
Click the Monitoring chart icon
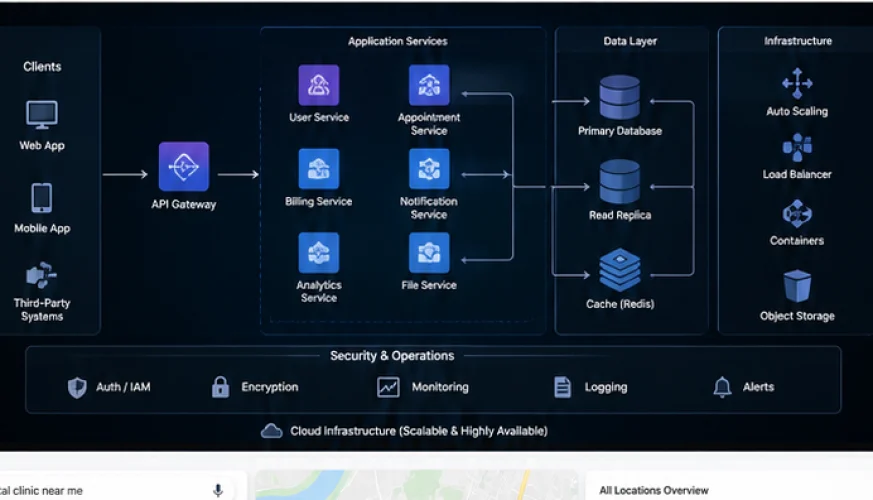click(388, 387)
